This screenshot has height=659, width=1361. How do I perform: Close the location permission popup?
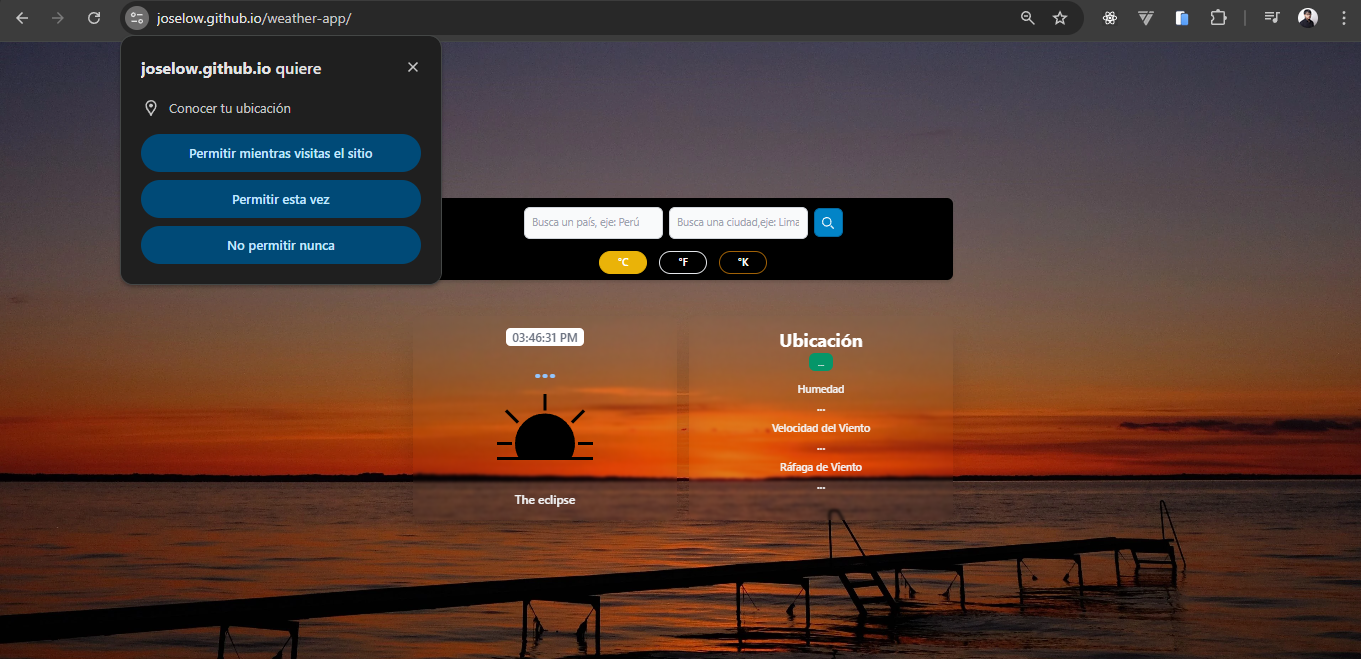(x=413, y=67)
